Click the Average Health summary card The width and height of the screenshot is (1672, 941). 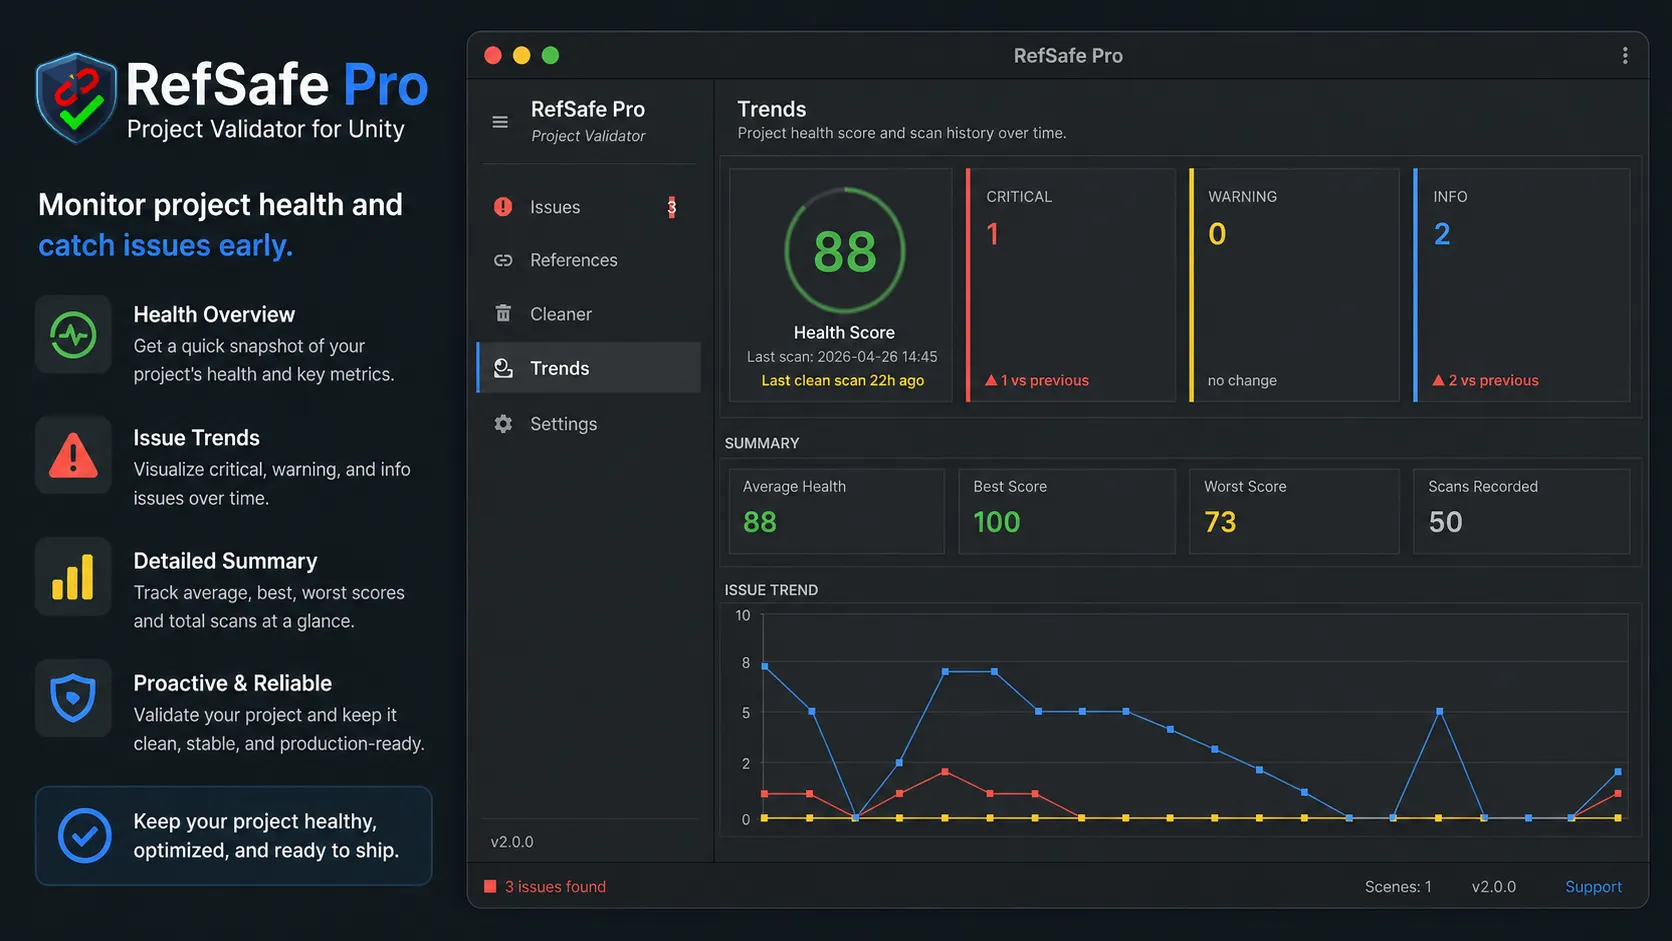[x=837, y=511]
